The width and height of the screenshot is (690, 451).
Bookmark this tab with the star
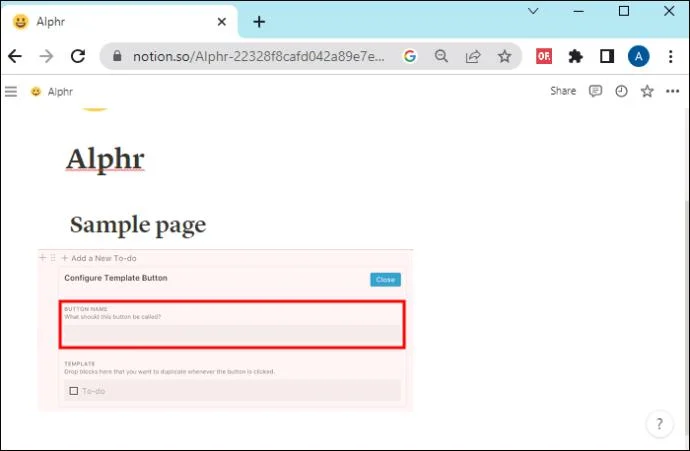(504, 56)
